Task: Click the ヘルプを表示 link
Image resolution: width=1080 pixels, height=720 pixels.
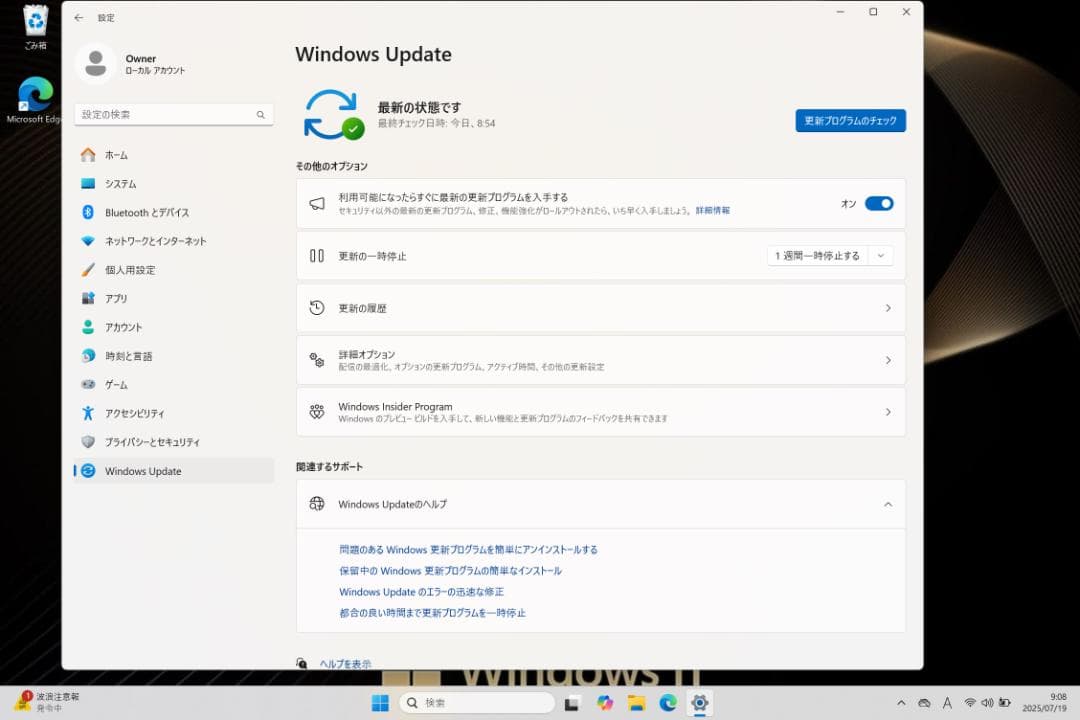Action: (345, 664)
